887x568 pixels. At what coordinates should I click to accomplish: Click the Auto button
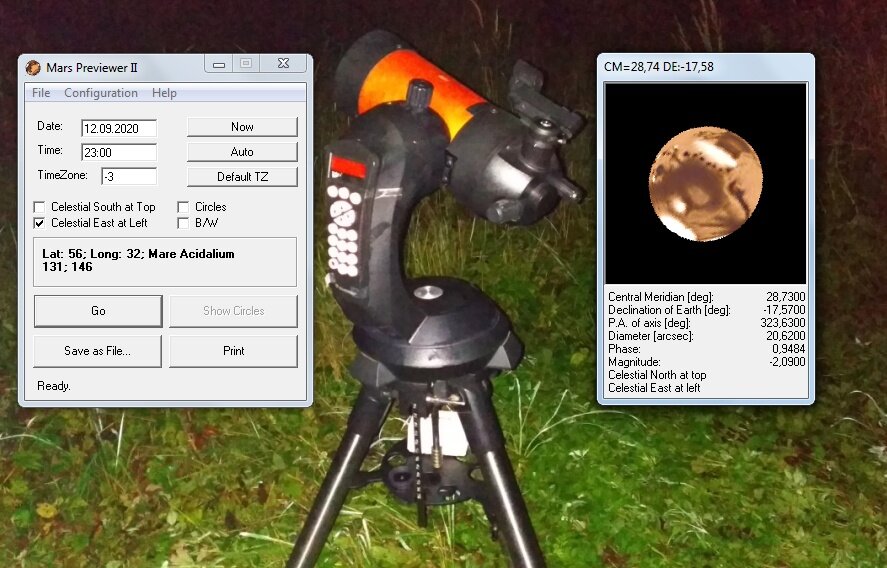(x=242, y=152)
